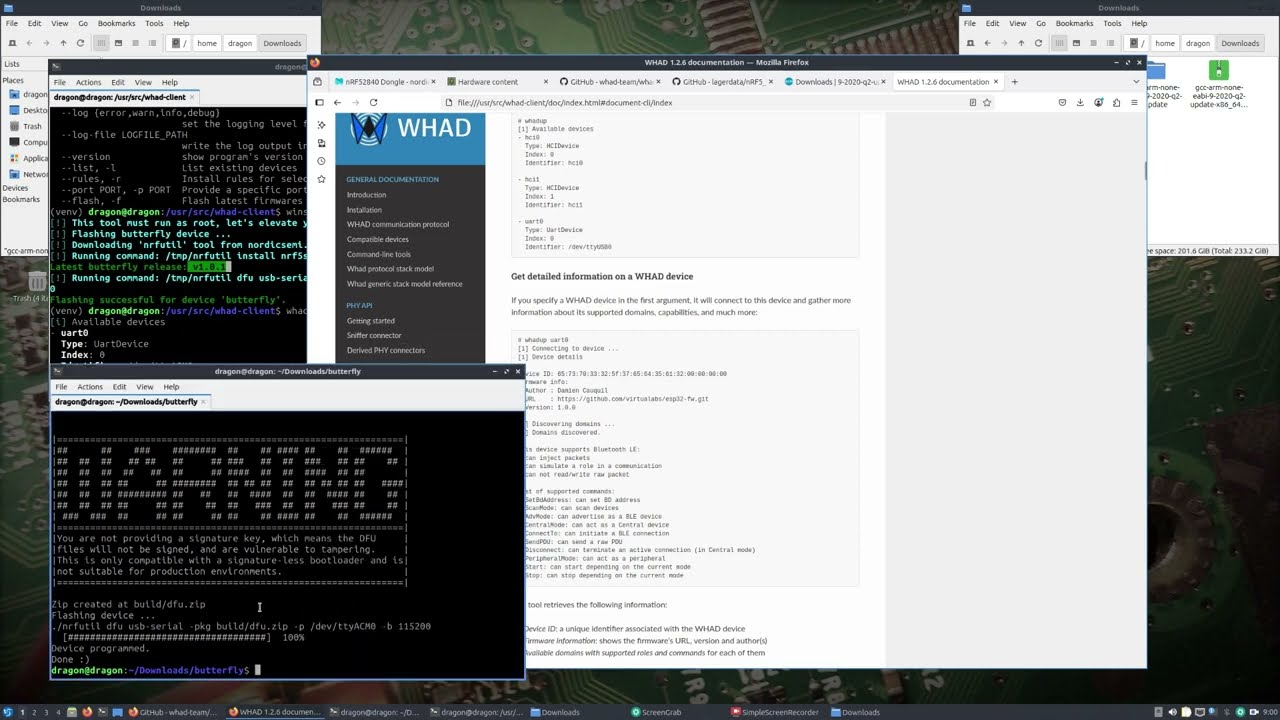Open Firefox launcher in bottom panel
Image resolution: width=1280 pixels, height=720 pixels.
[x=87, y=712]
